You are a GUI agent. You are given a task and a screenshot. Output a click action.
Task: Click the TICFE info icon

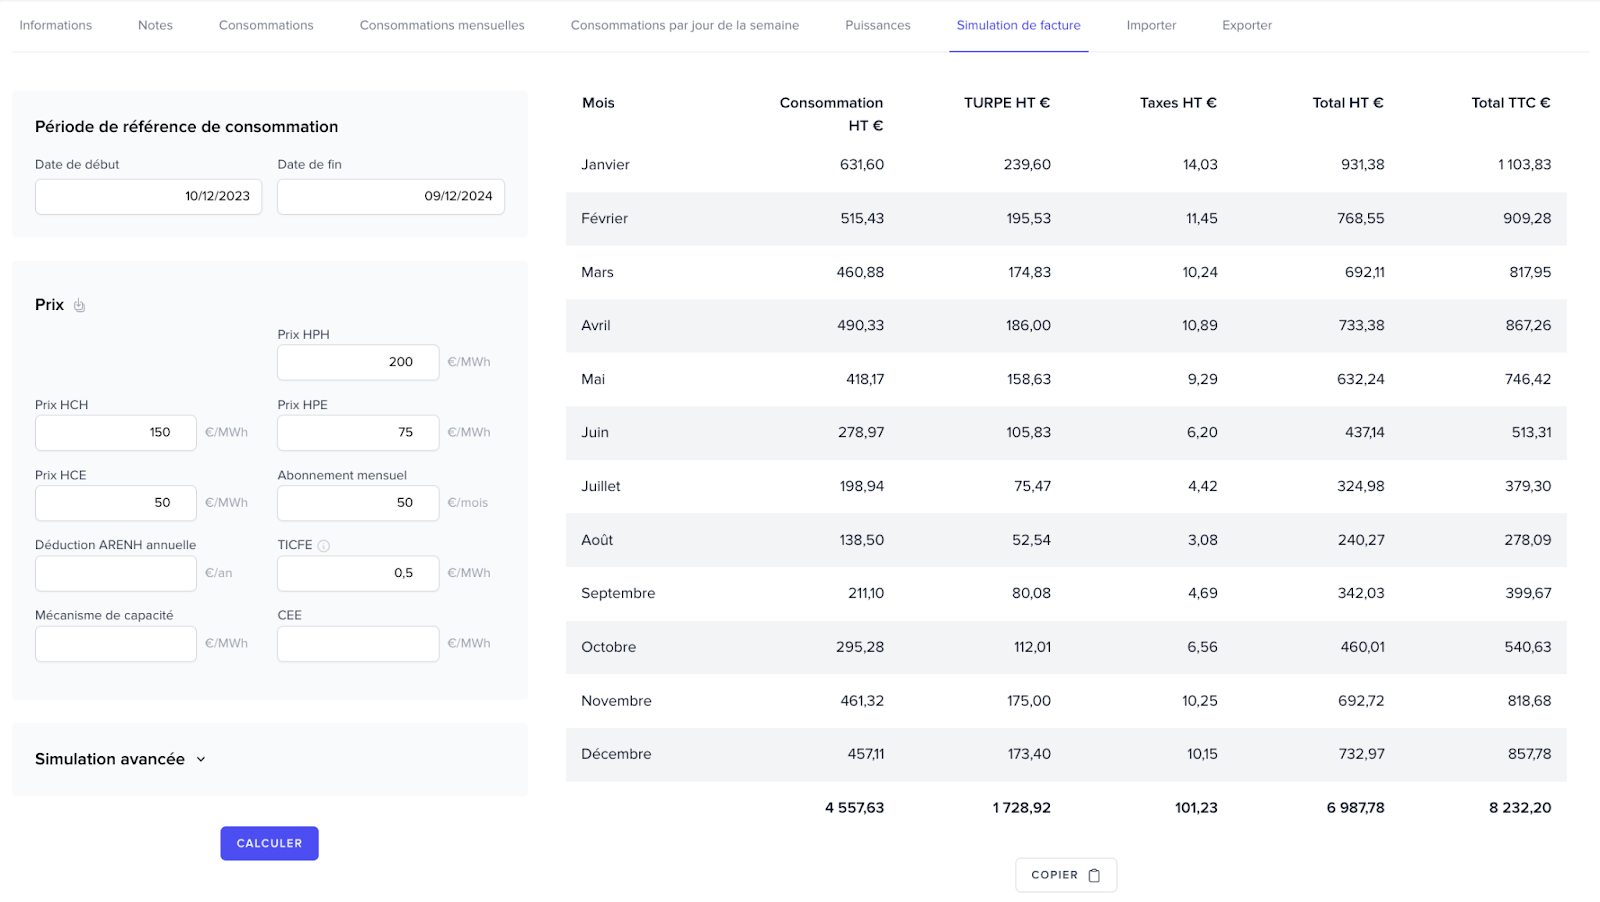click(x=323, y=545)
